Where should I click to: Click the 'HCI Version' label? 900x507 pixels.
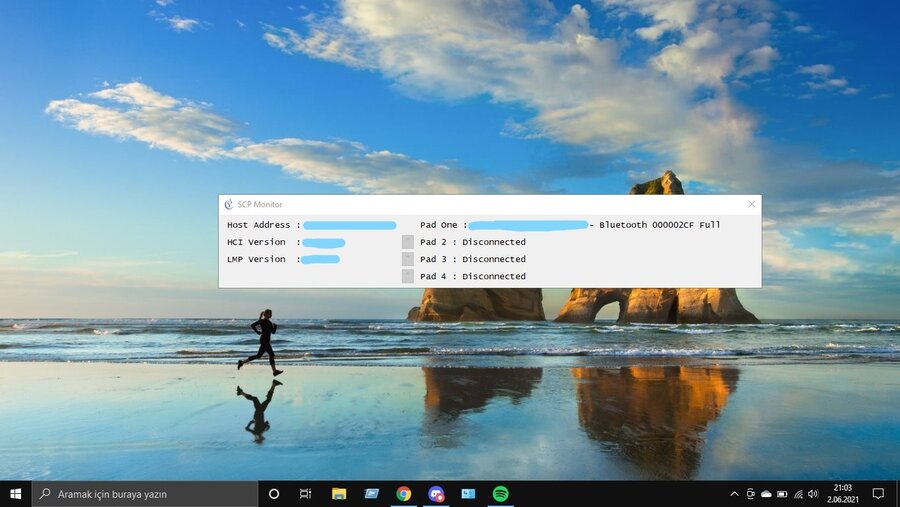click(256, 242)
